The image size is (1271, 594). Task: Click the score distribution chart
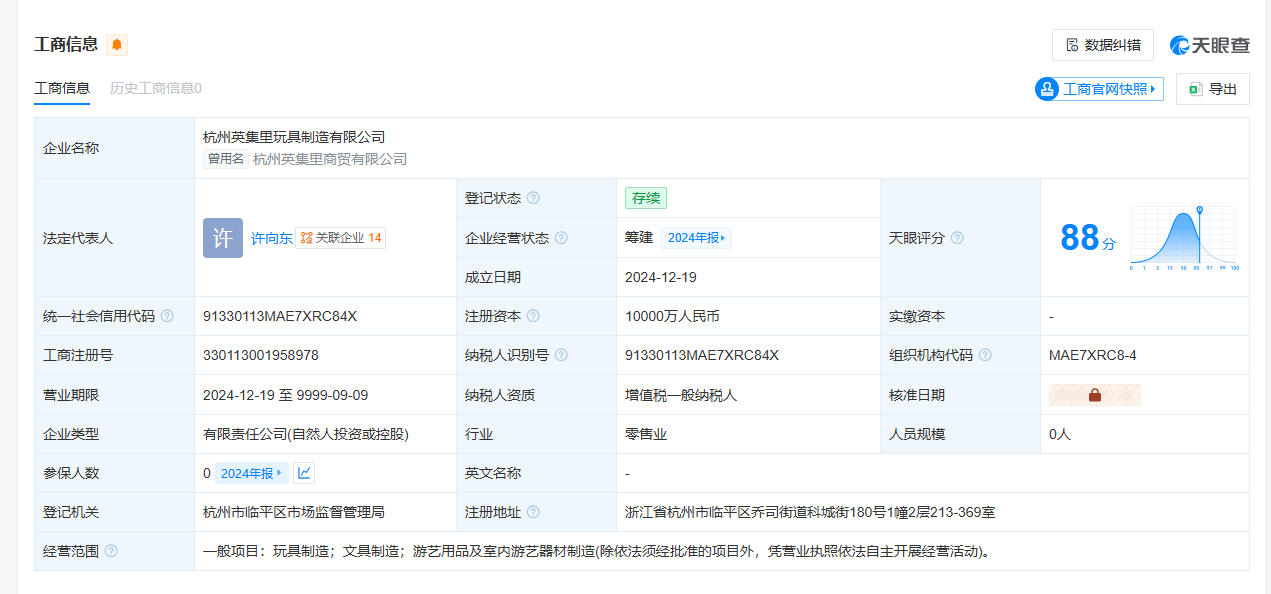coord(1185,238)
